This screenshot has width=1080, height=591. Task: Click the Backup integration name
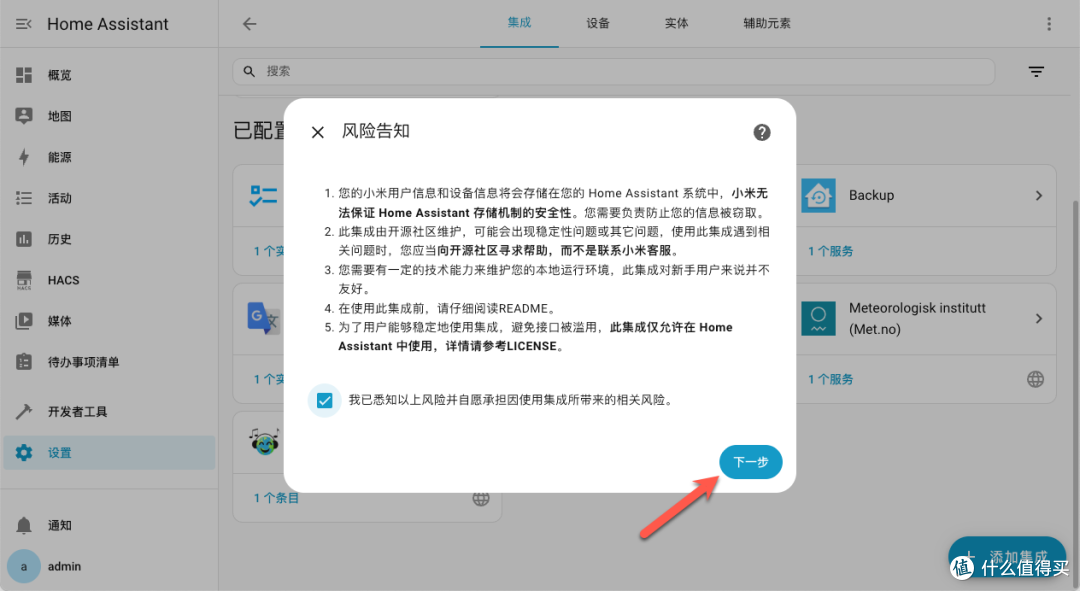(871, 196)
